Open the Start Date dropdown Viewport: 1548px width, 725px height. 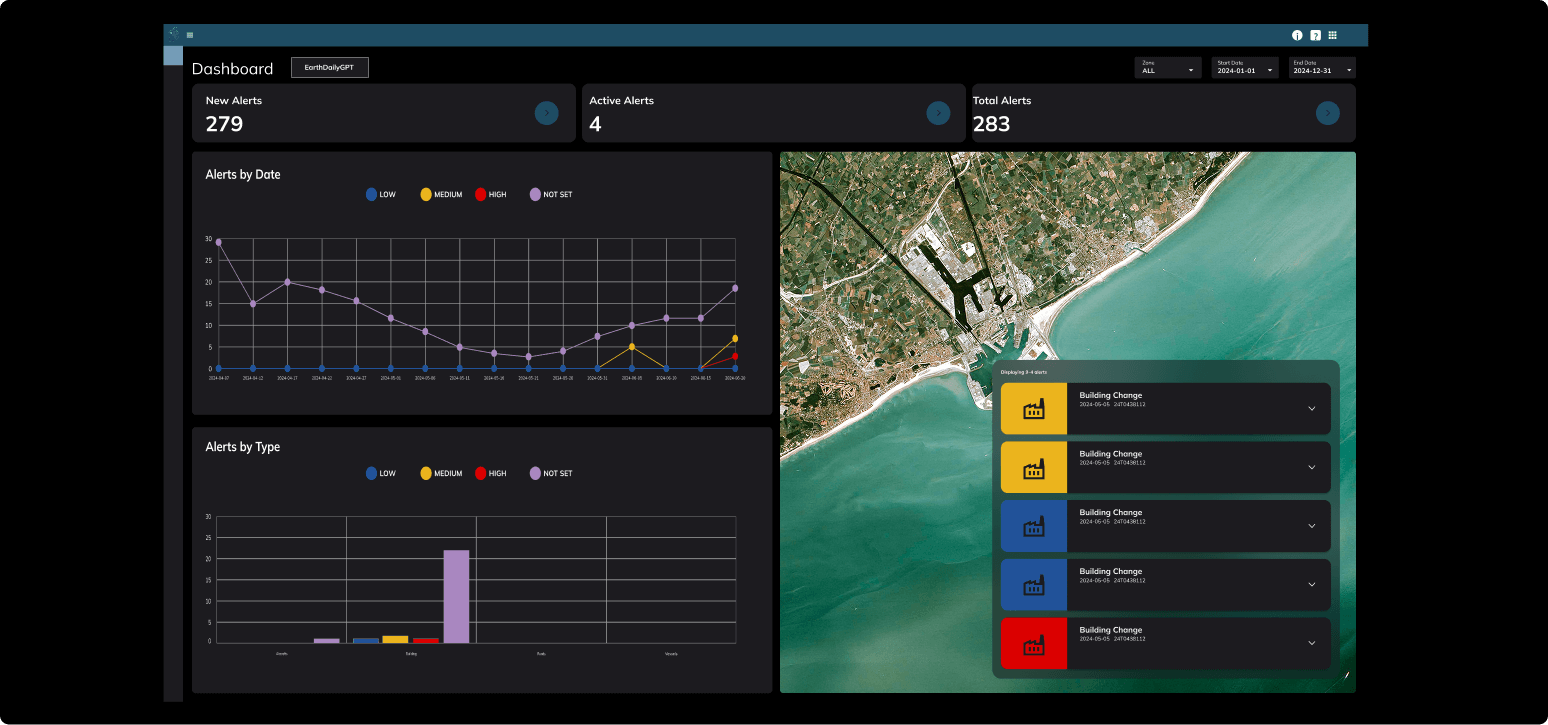(1244, 68)
